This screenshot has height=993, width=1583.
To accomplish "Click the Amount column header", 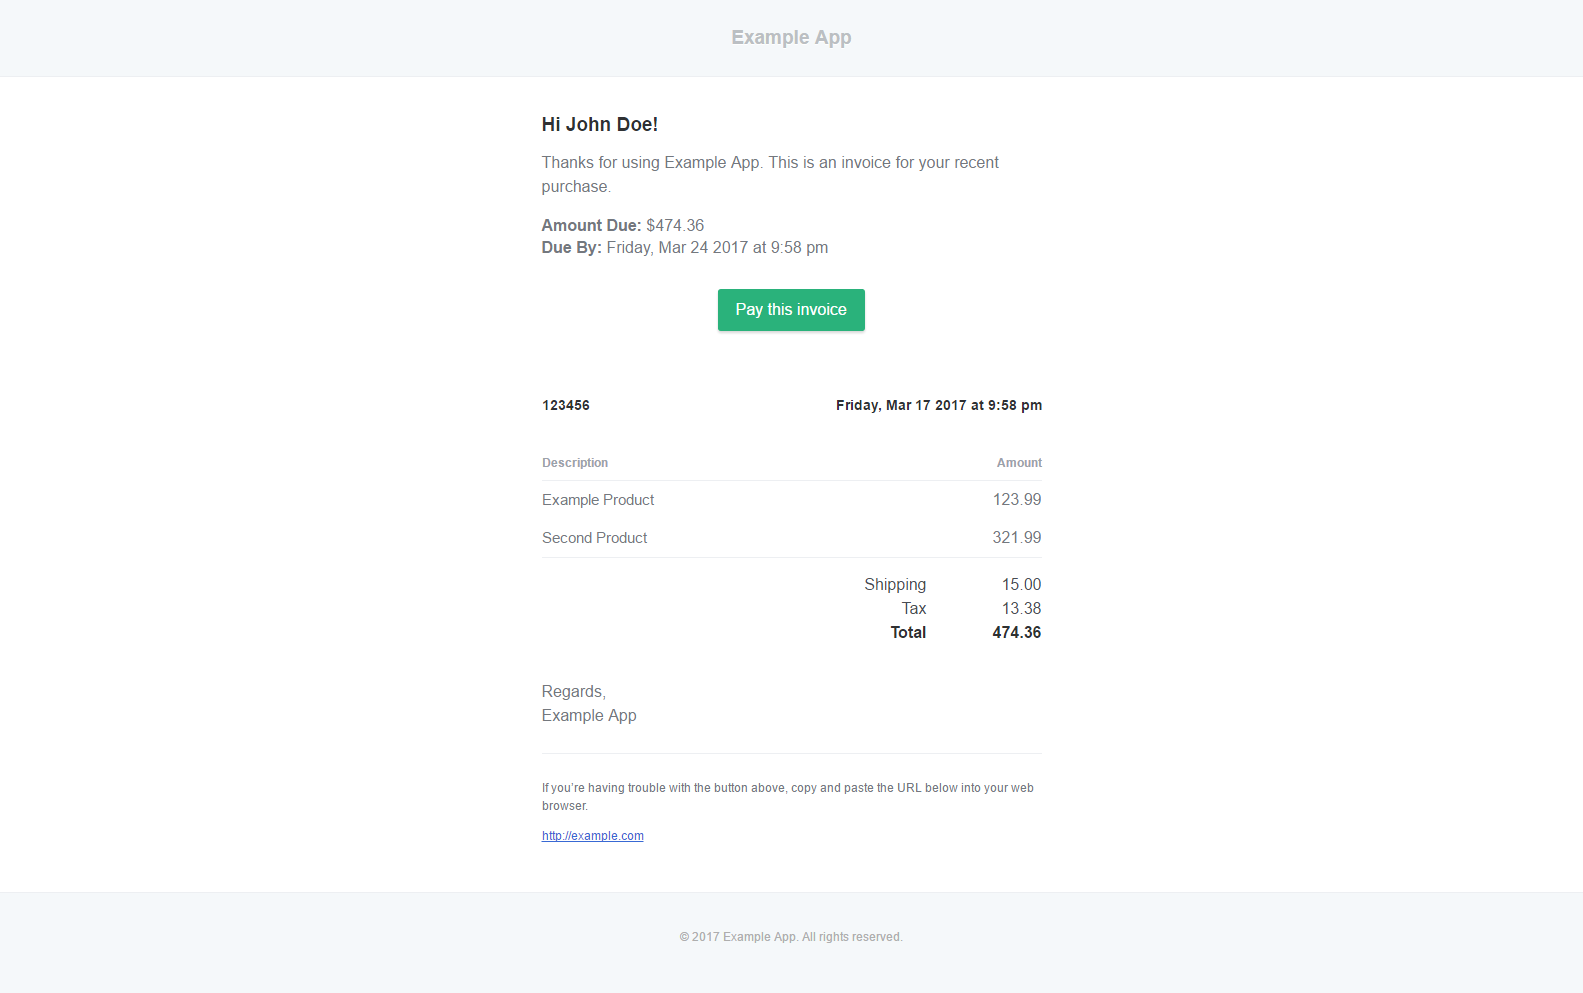I will pyautogui.click(x=1019, y=463).
